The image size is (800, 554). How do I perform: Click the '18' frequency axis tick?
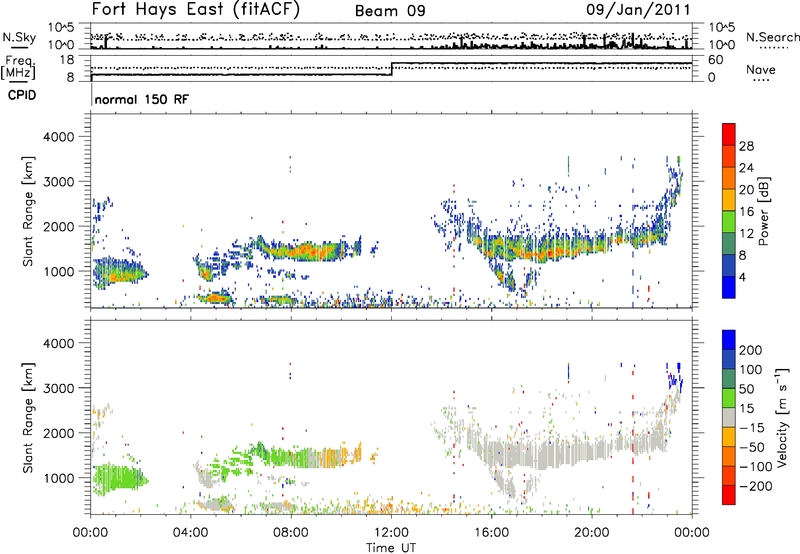click(67, 60)
